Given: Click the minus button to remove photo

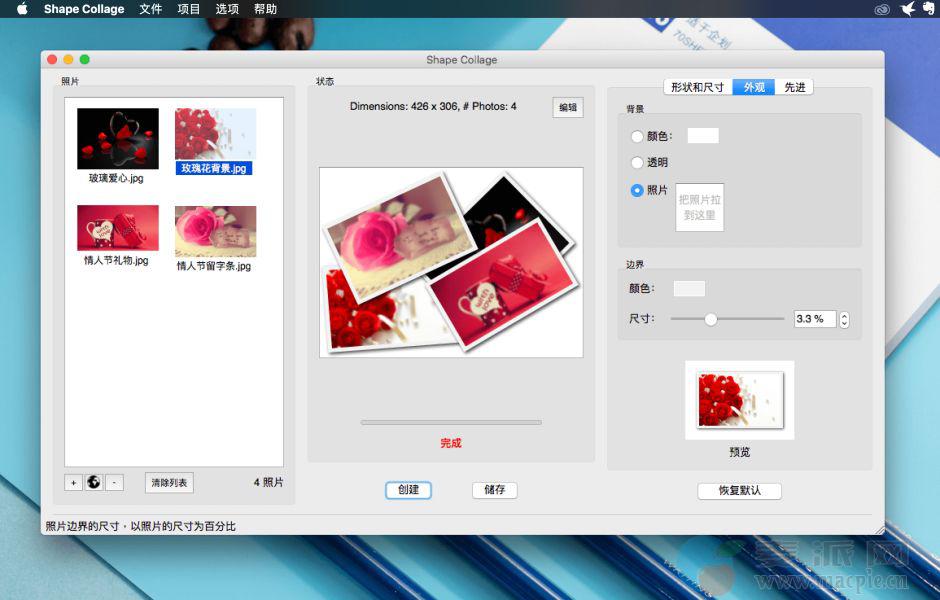Looking at the screenshot, I should pyautogui.click(x=114, y=483).
